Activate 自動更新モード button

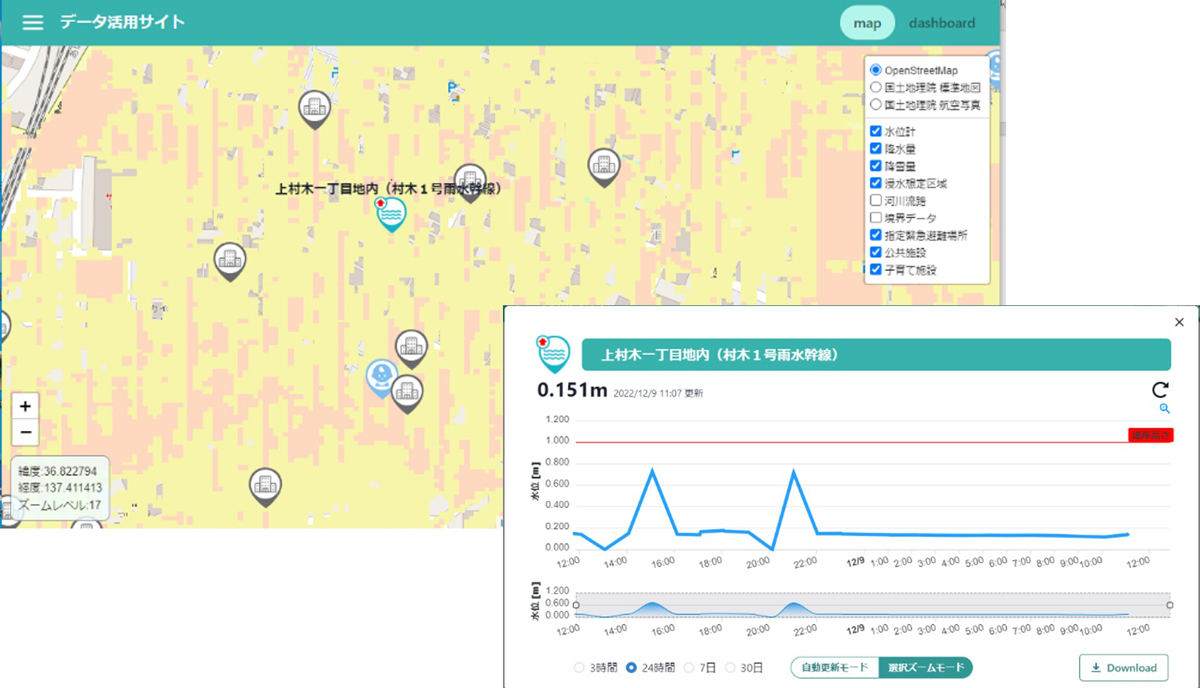click(835, 667)
